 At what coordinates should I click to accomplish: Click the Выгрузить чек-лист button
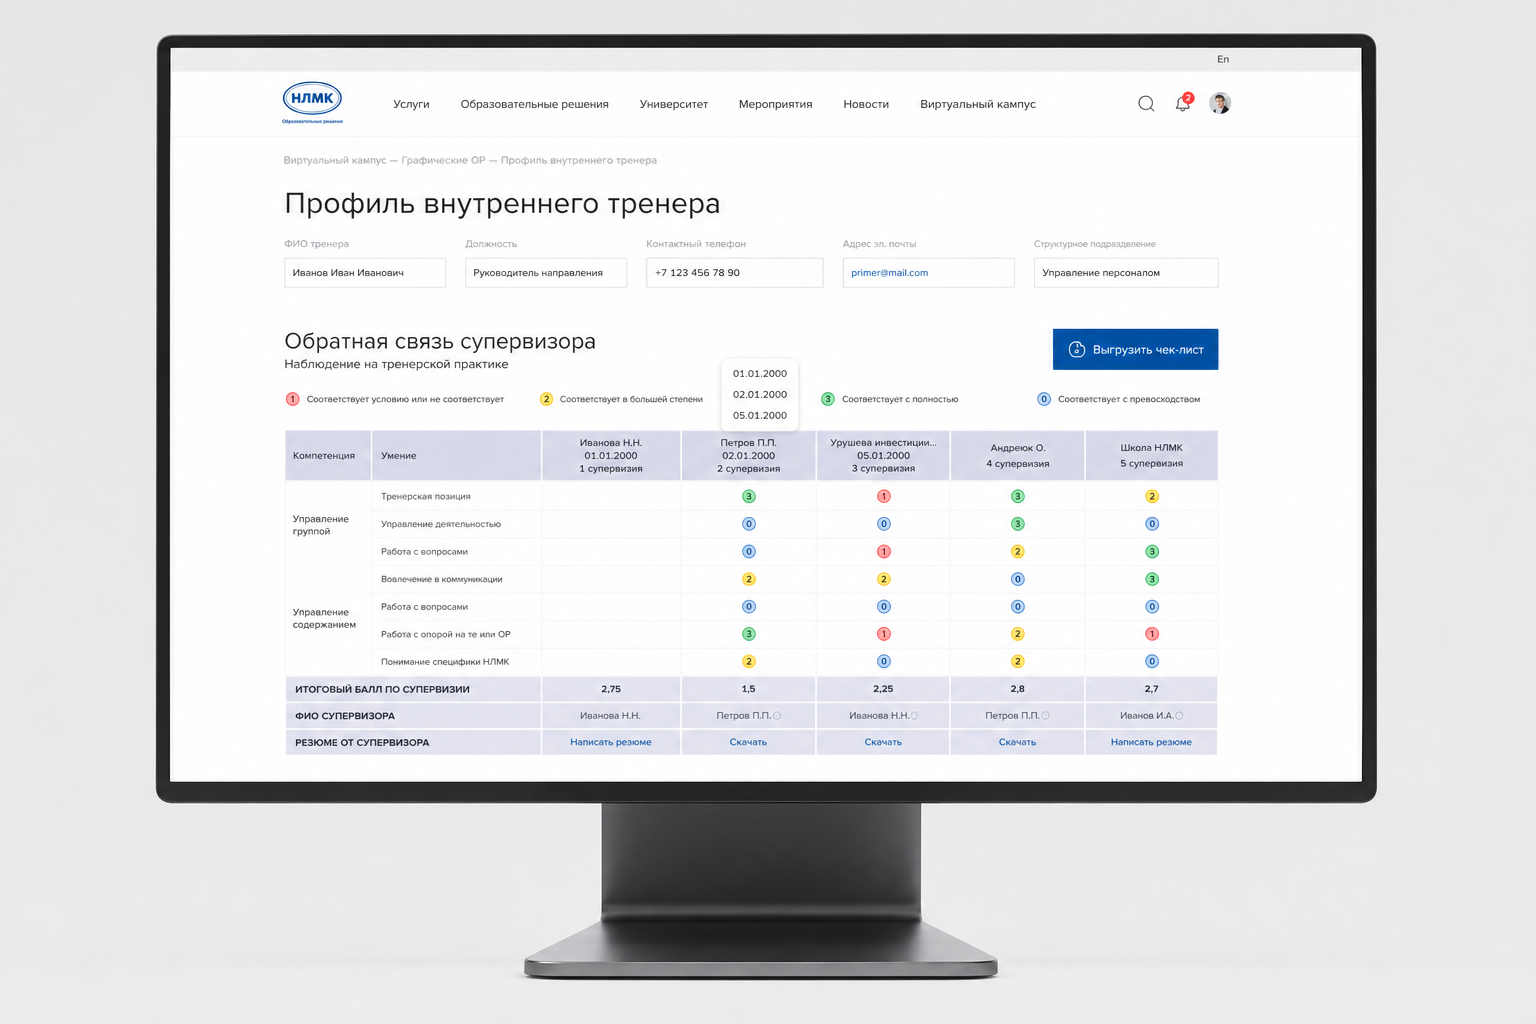(x=1135, y=350)
